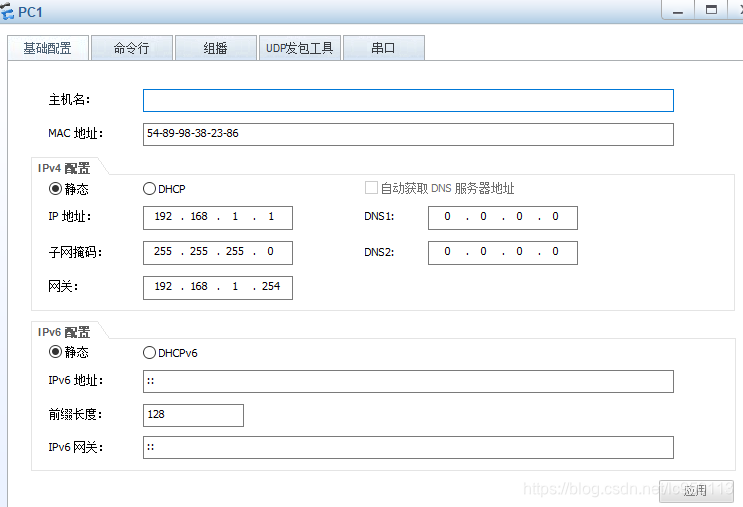Open the 串口 tab
The width and height of the screenshot is (743, 507).
383,48
